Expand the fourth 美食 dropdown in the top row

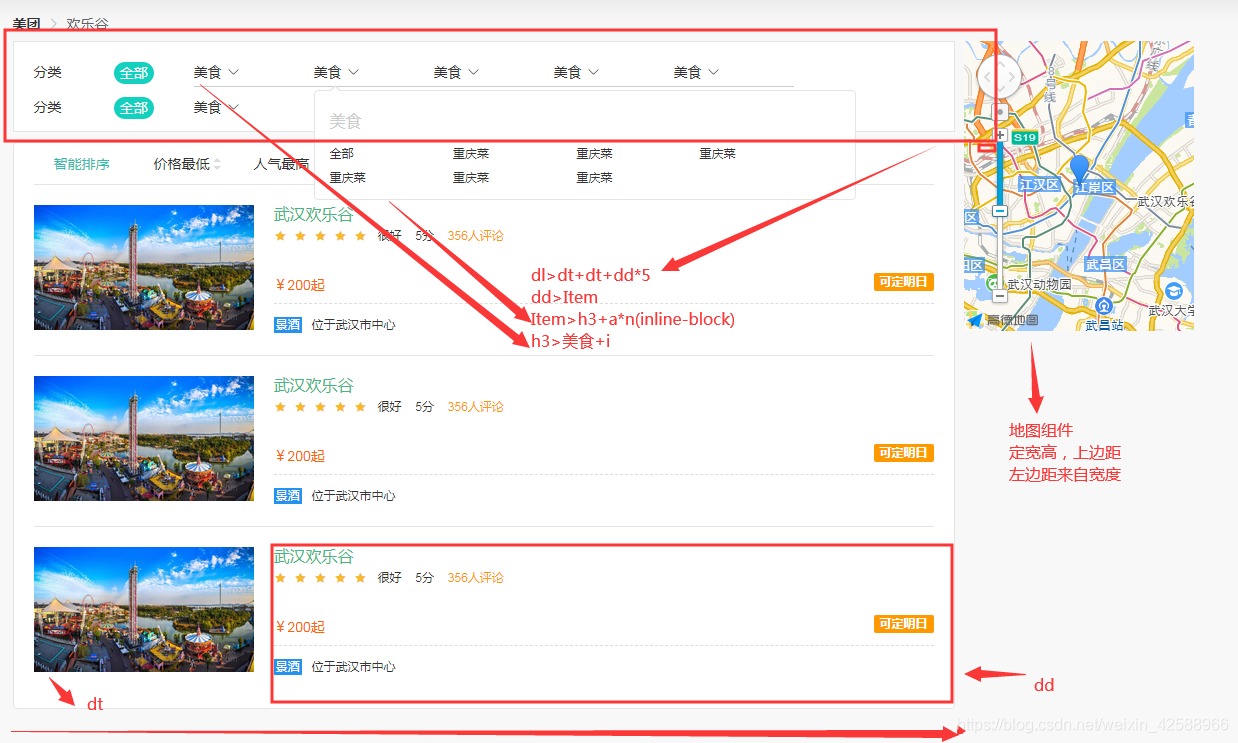click(577, 72)
